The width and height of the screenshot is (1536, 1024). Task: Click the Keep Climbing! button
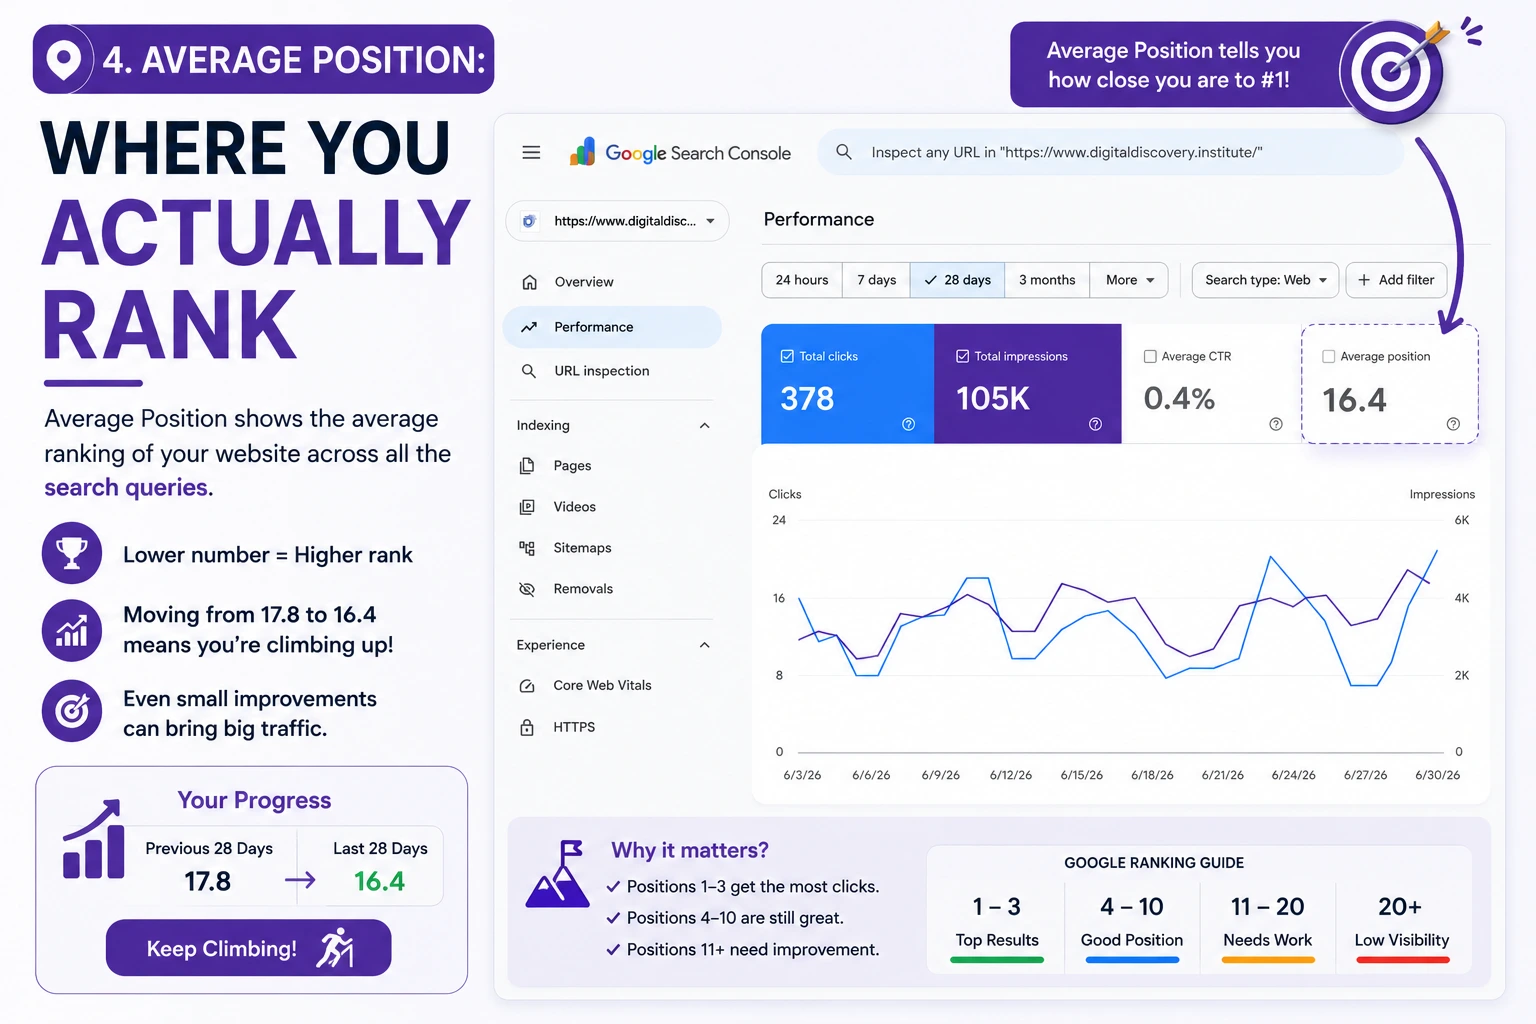[x=248, y=948]
